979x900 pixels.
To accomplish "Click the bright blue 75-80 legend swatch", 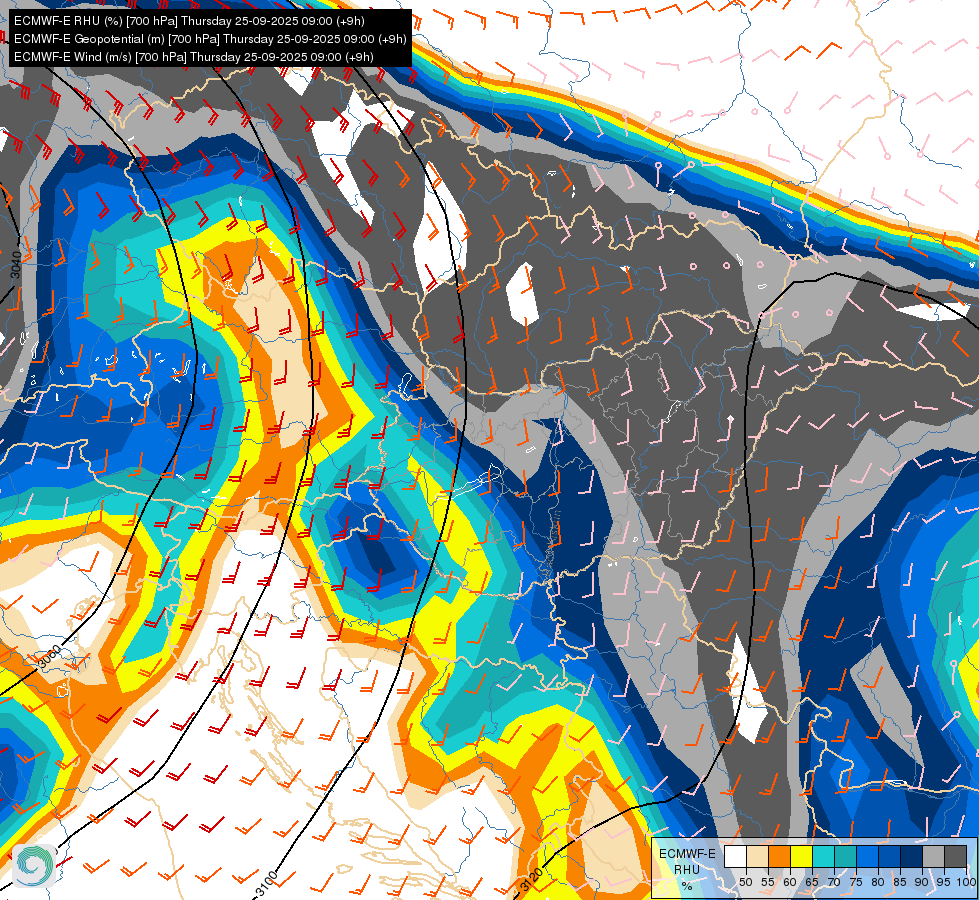I will tap(867, 856).
